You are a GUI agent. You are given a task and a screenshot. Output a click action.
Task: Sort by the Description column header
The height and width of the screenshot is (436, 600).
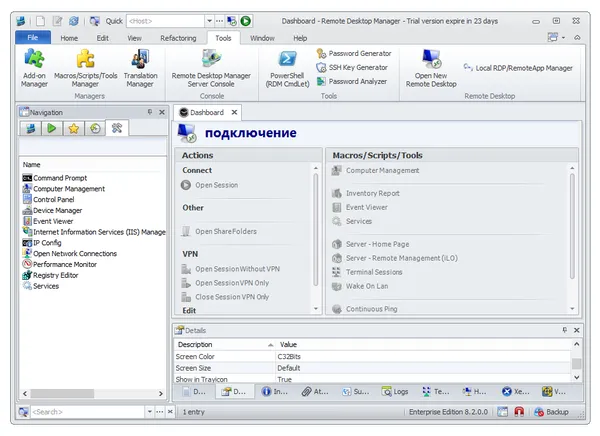coord(225,345)
